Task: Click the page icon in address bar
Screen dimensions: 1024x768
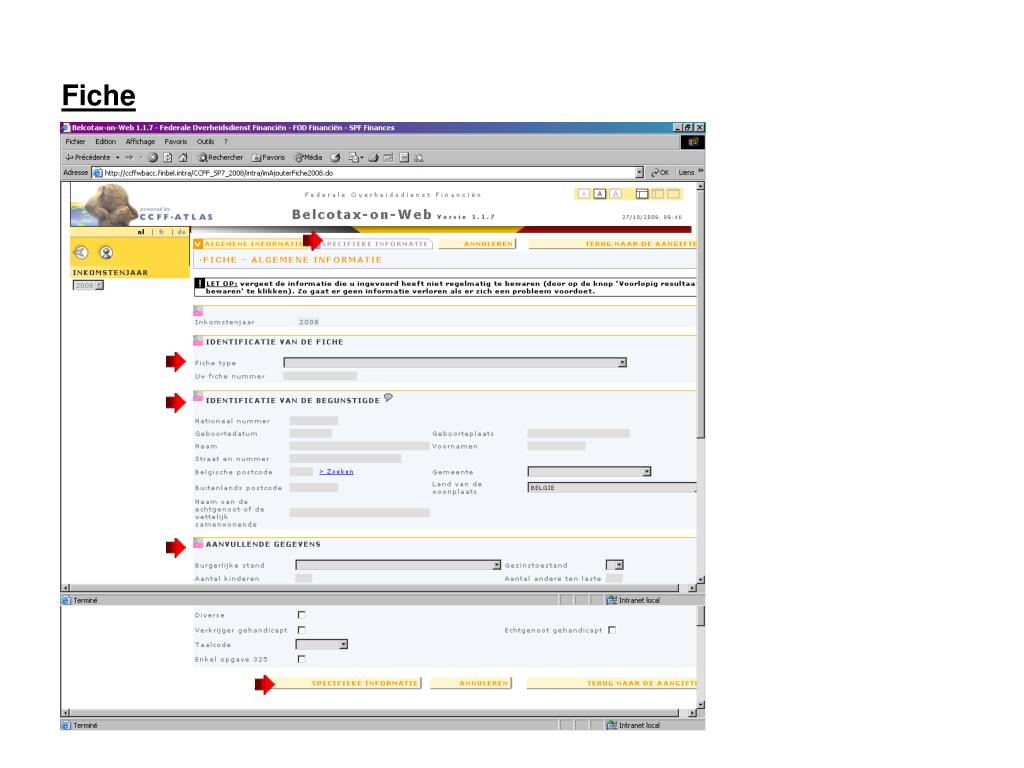Action: tap(98, 173)
